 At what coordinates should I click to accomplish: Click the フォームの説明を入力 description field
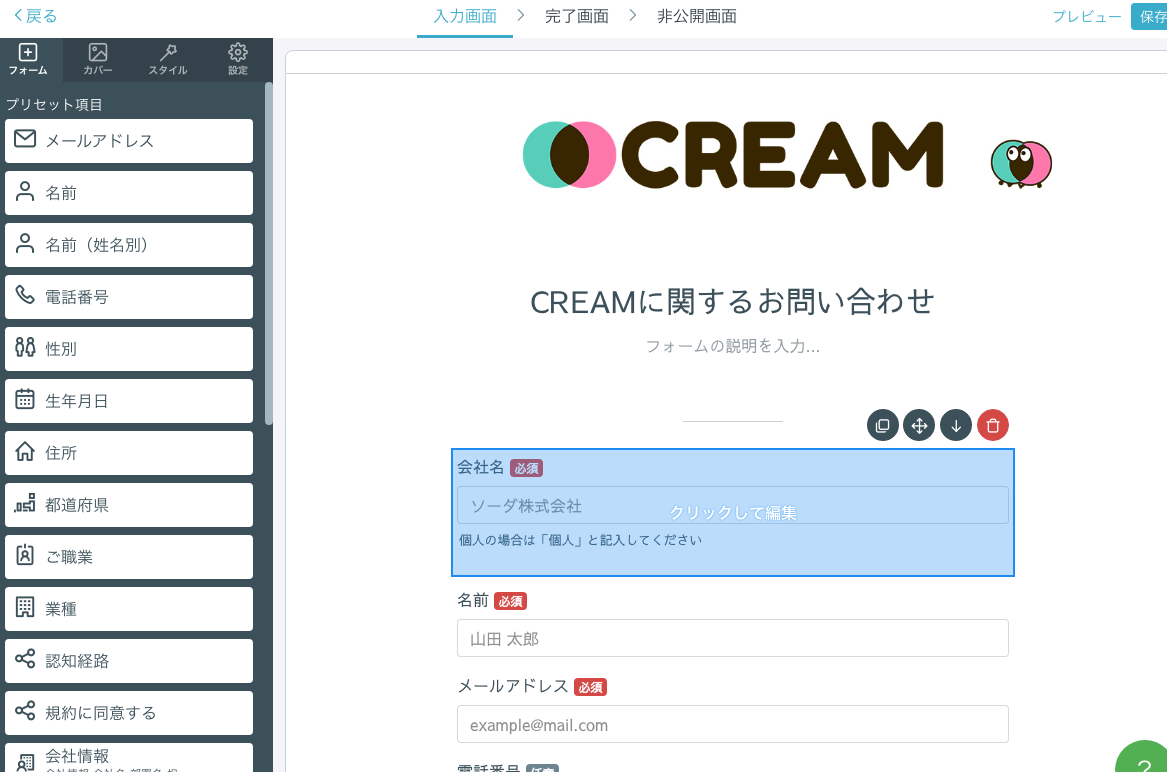[x=733, y=346]
